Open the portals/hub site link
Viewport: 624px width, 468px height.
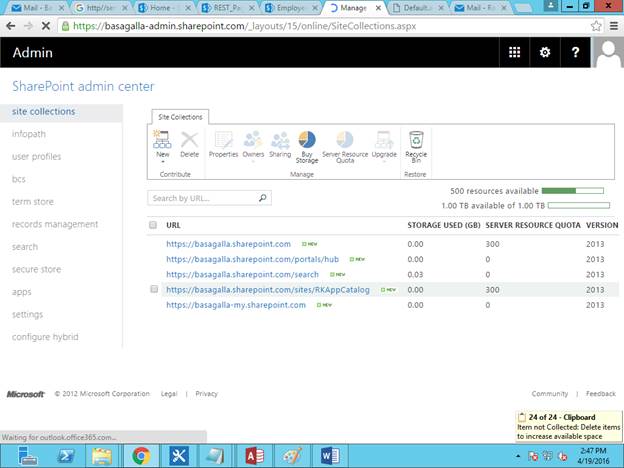click(x=253, y=259)
